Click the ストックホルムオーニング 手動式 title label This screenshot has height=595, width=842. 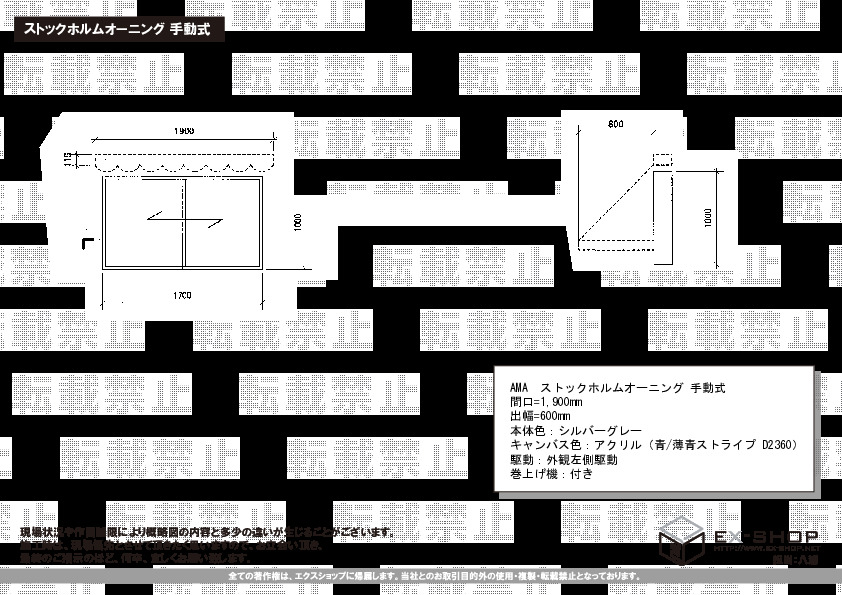coord(115,29)
